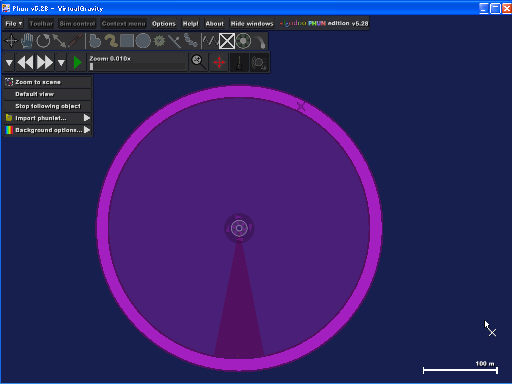513x385 pixels.
Task: Open the Options menu
Action: pos(164,24)
